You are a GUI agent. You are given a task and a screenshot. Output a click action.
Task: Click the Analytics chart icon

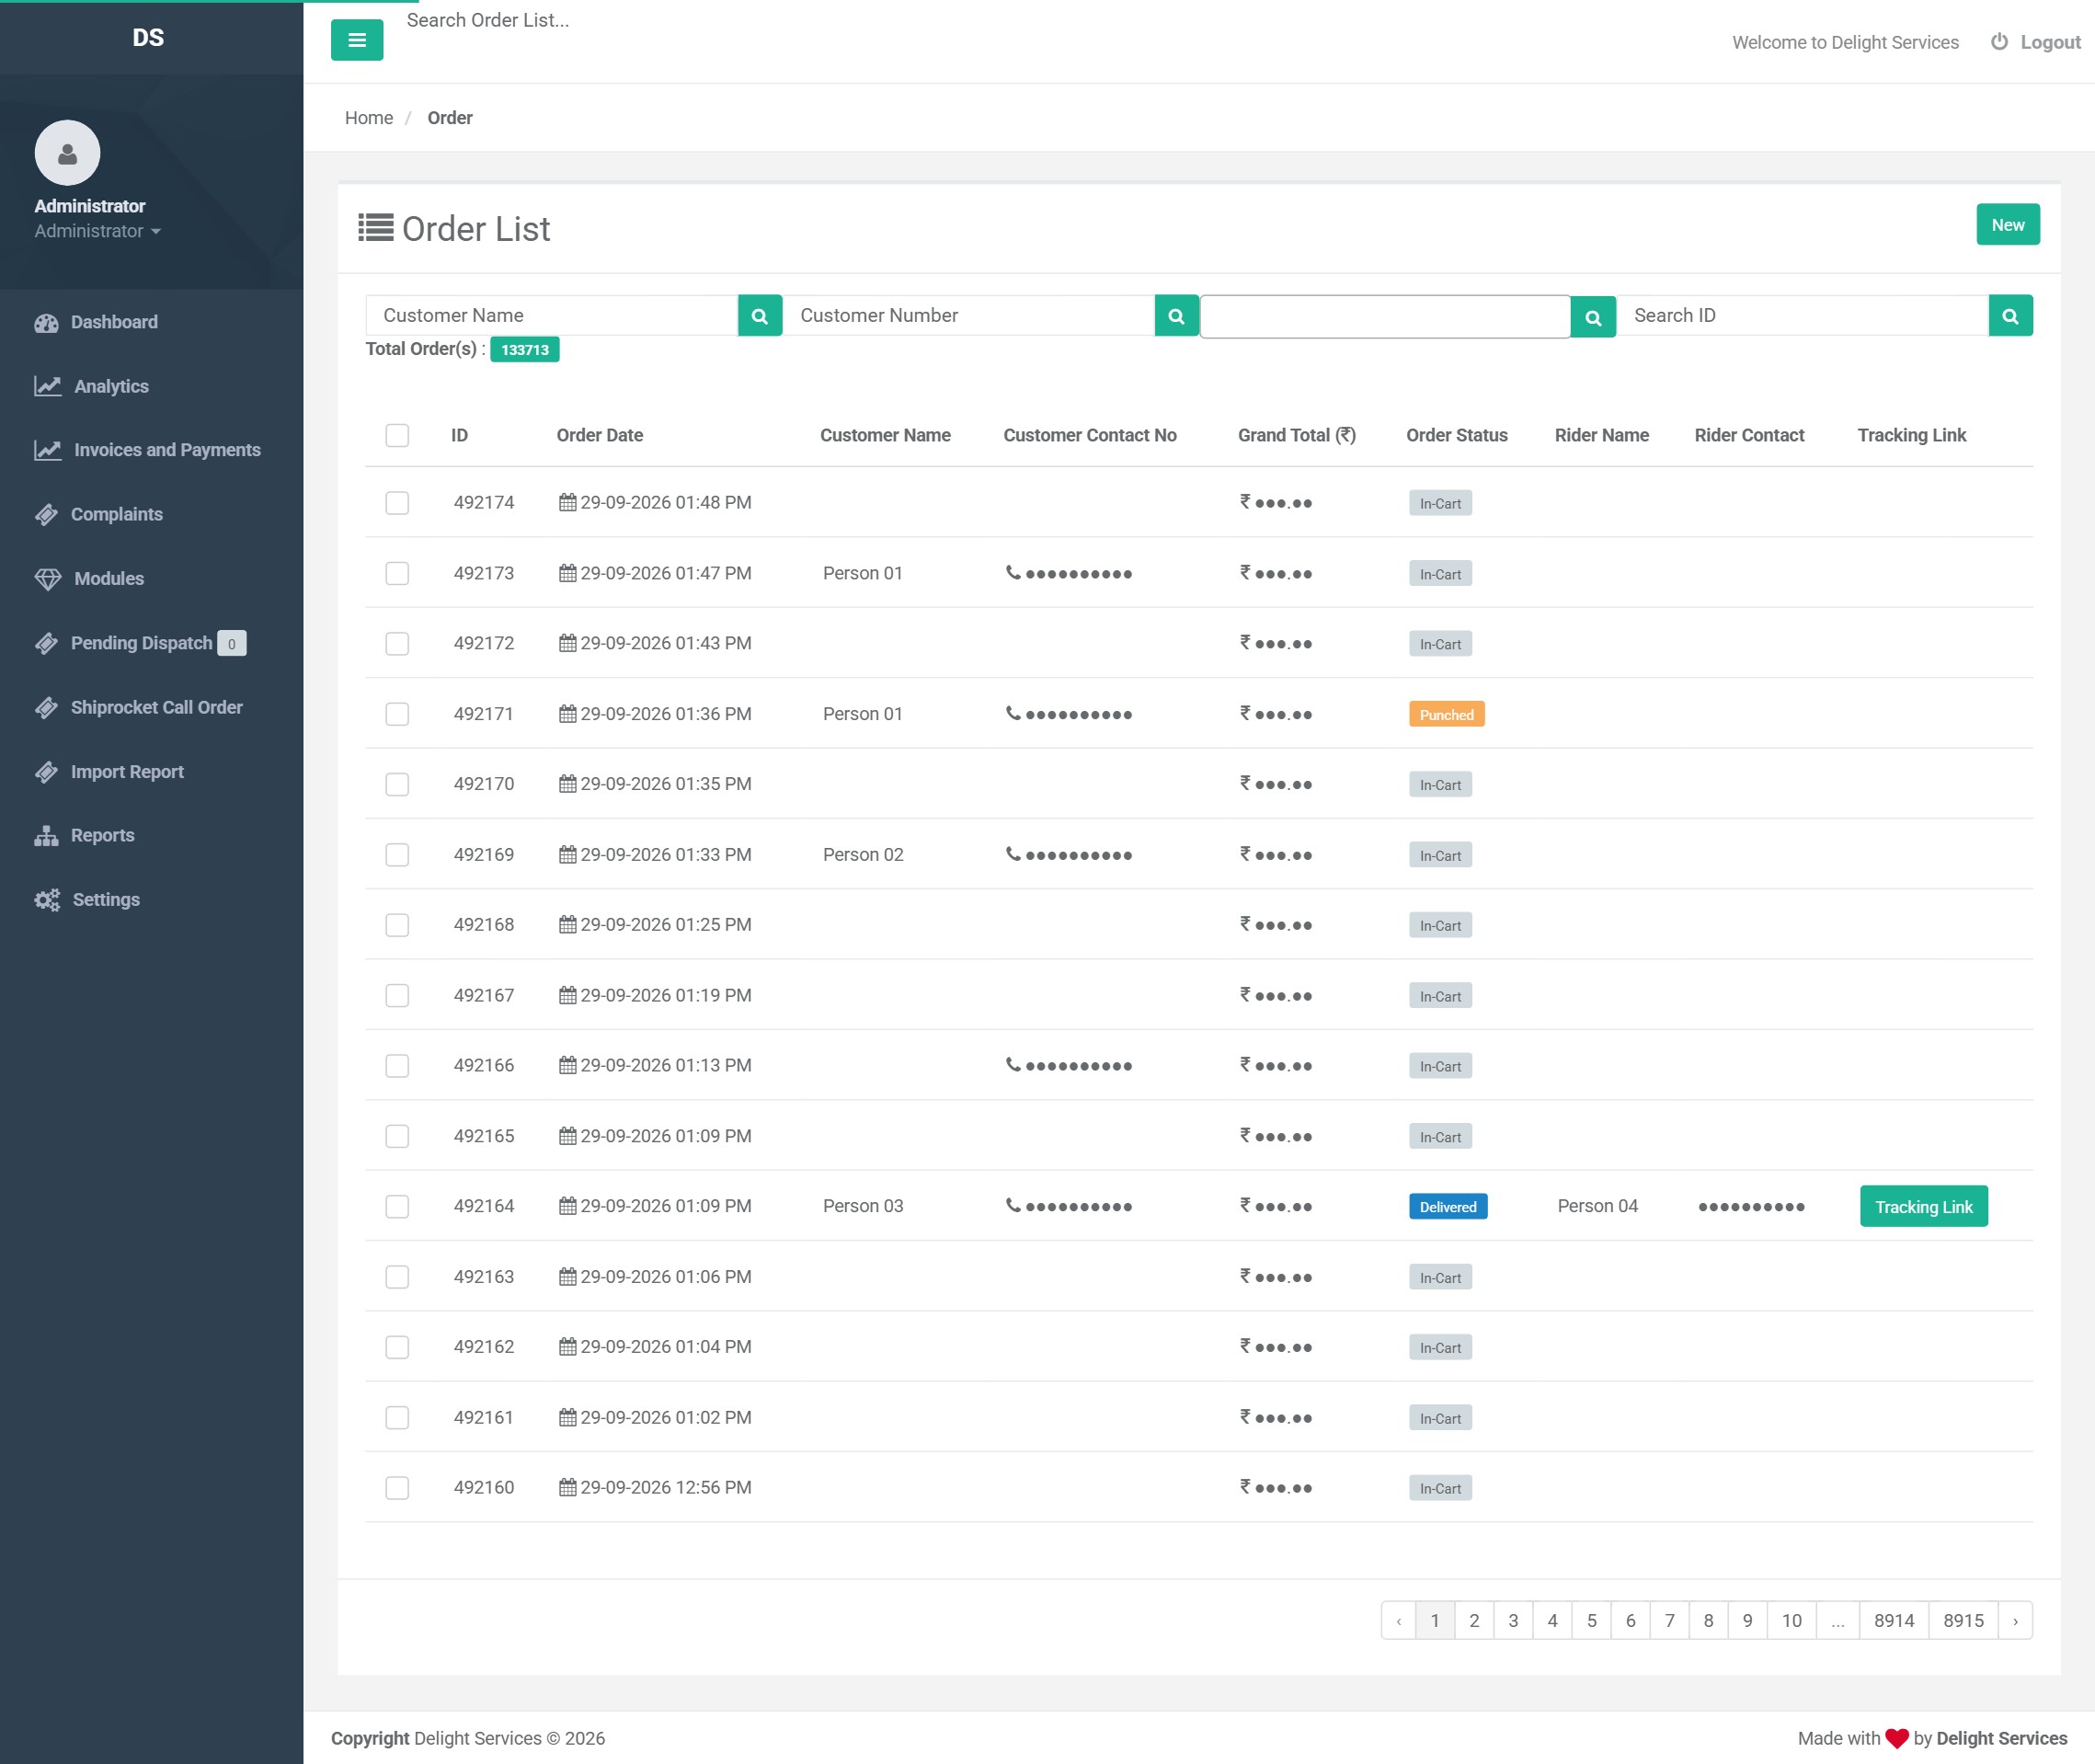point(48,386)
